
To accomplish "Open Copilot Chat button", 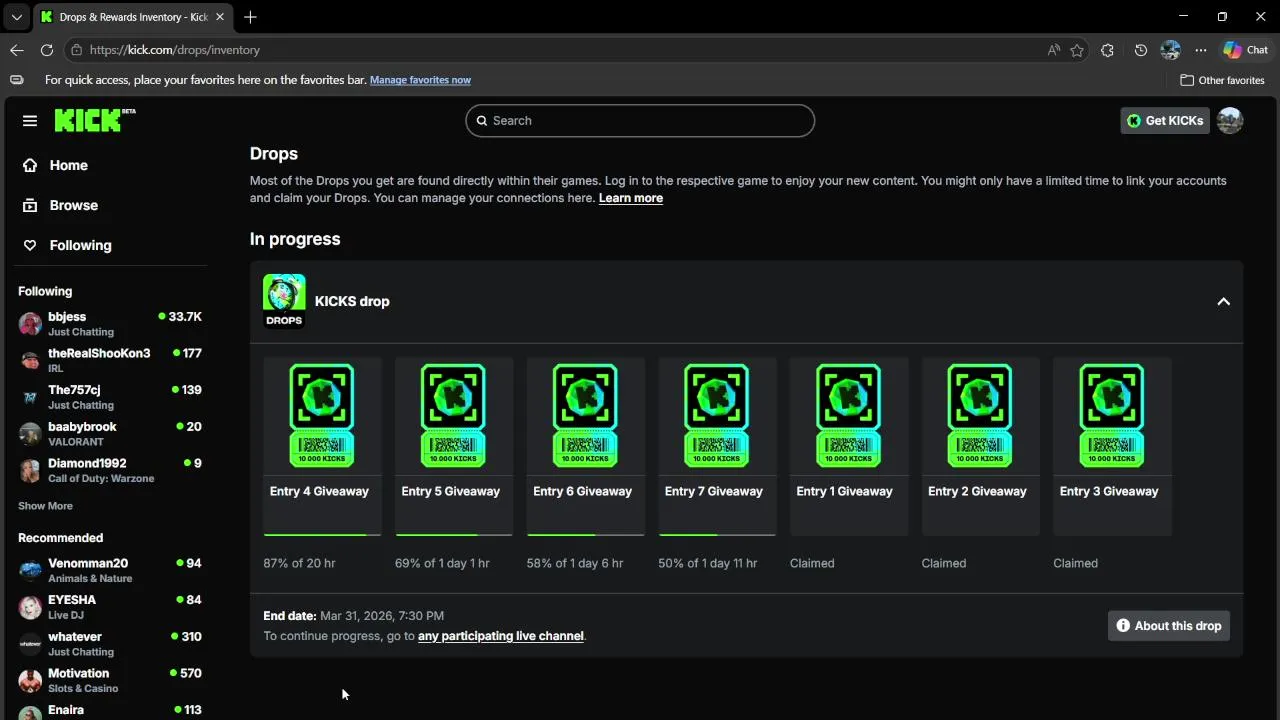I will coord(1246,50).
